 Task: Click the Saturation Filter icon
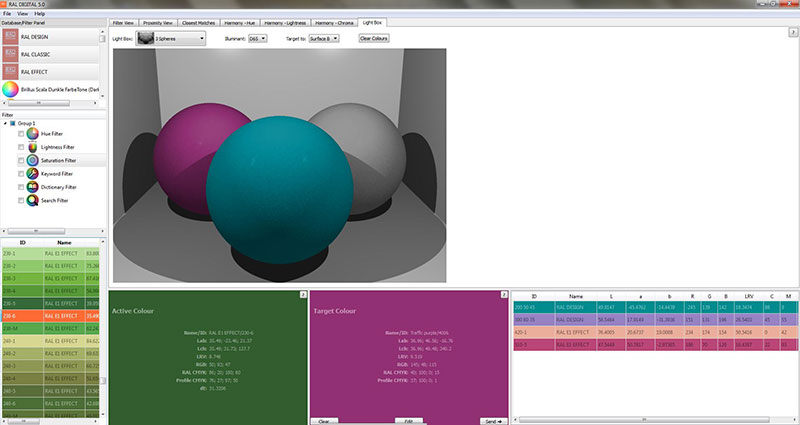tap(33, 160)
